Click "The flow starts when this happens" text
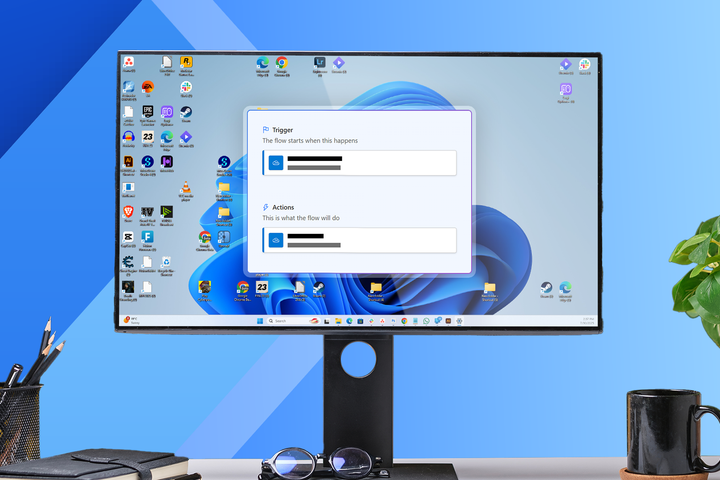Viewport: 720px width, 480px height. [x=310, y=141]
